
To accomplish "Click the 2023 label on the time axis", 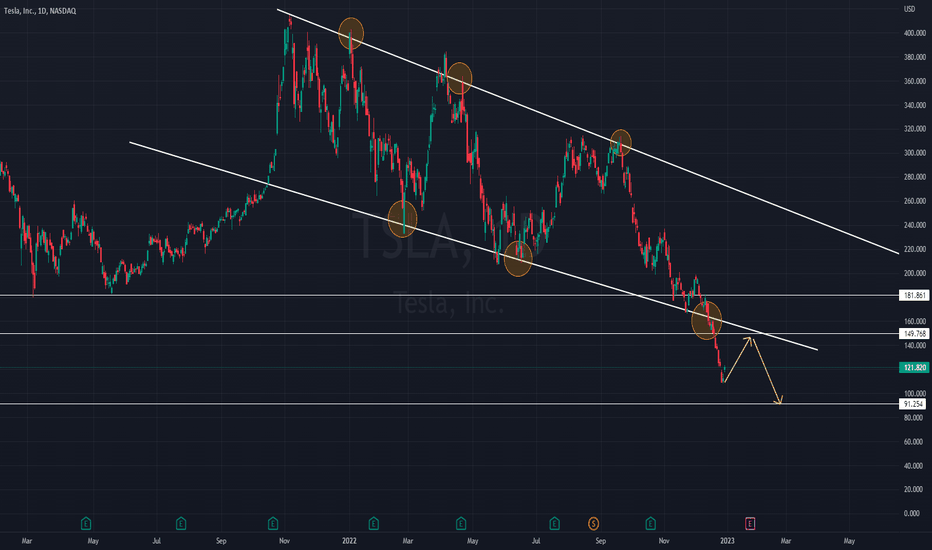I will 727,541.
